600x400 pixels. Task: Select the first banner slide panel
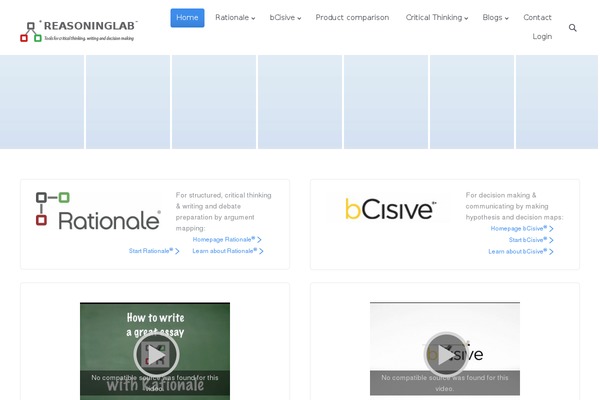(42, 102)
